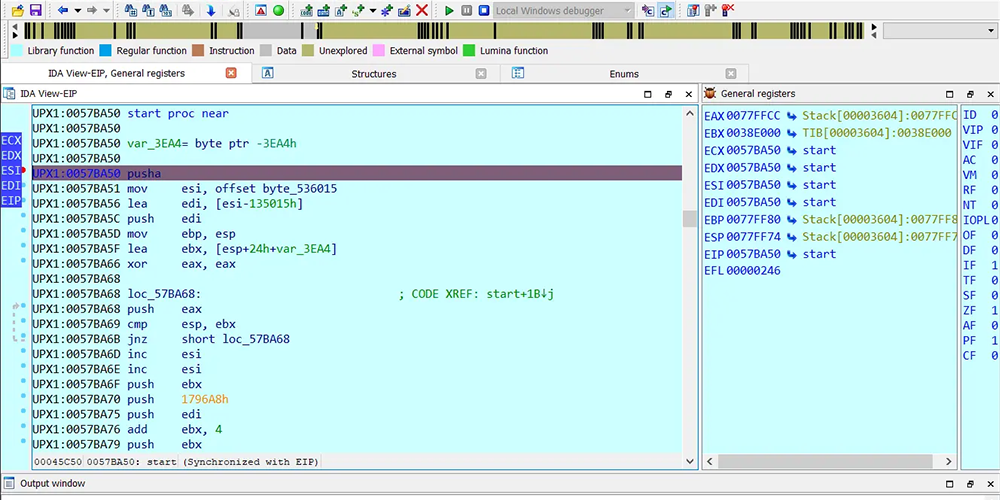Close the Enums tab

[x=731, y=74]
